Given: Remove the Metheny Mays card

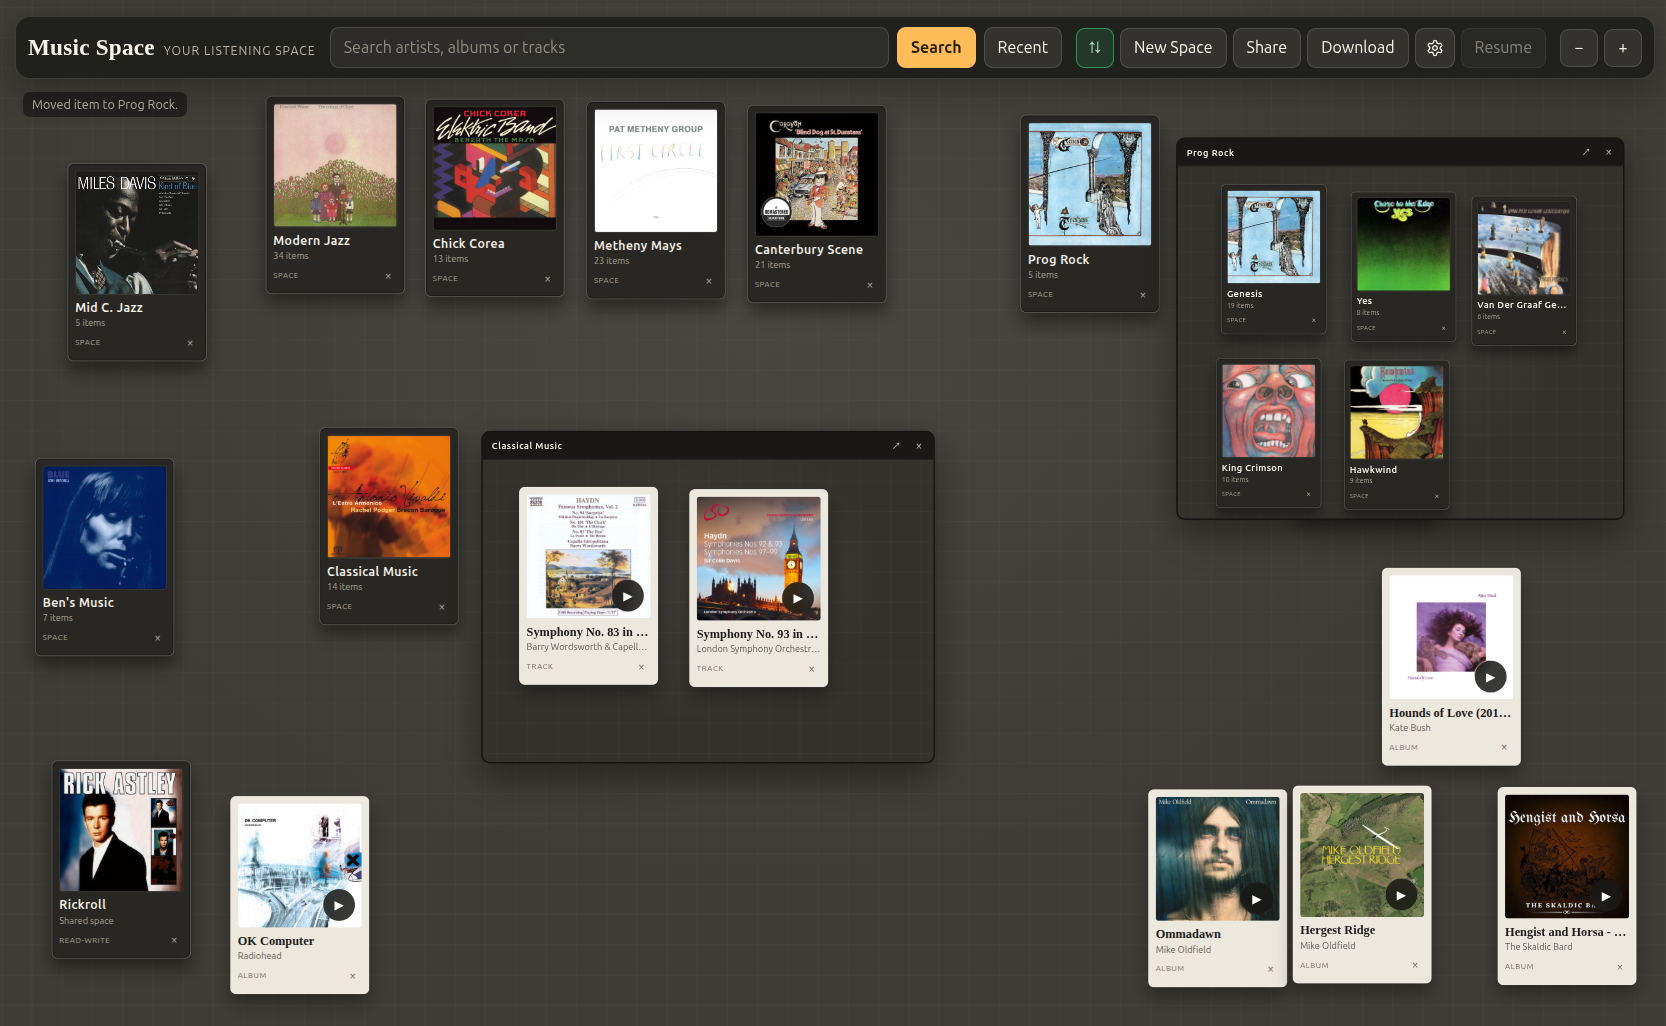Looking at the screenshot, I should [709, 281].
